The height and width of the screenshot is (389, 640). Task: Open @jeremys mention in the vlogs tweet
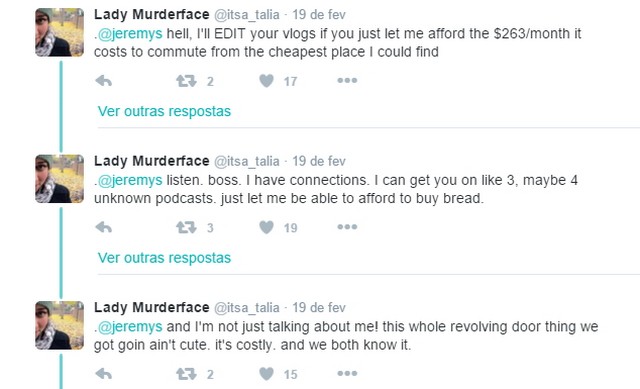click(130, 33)
